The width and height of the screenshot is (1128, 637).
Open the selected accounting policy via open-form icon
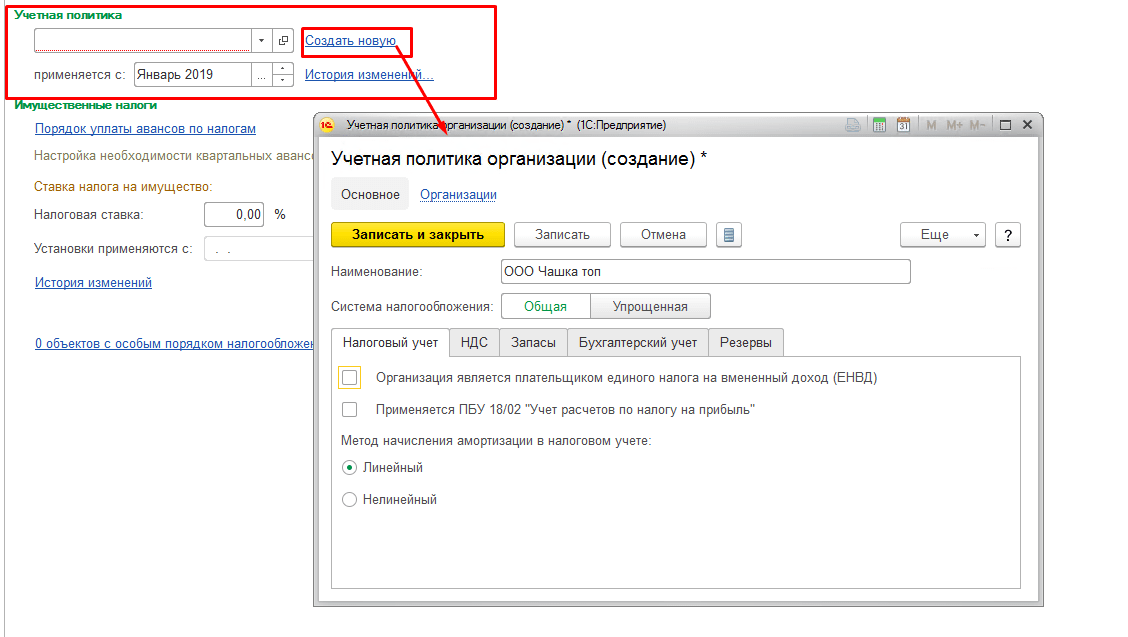tap(283, 40)
